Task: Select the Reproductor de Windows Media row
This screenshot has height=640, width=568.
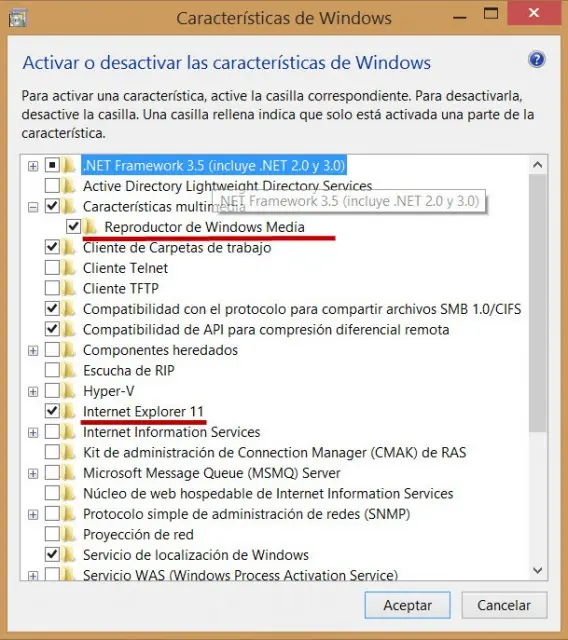Action: click(204, 227)
